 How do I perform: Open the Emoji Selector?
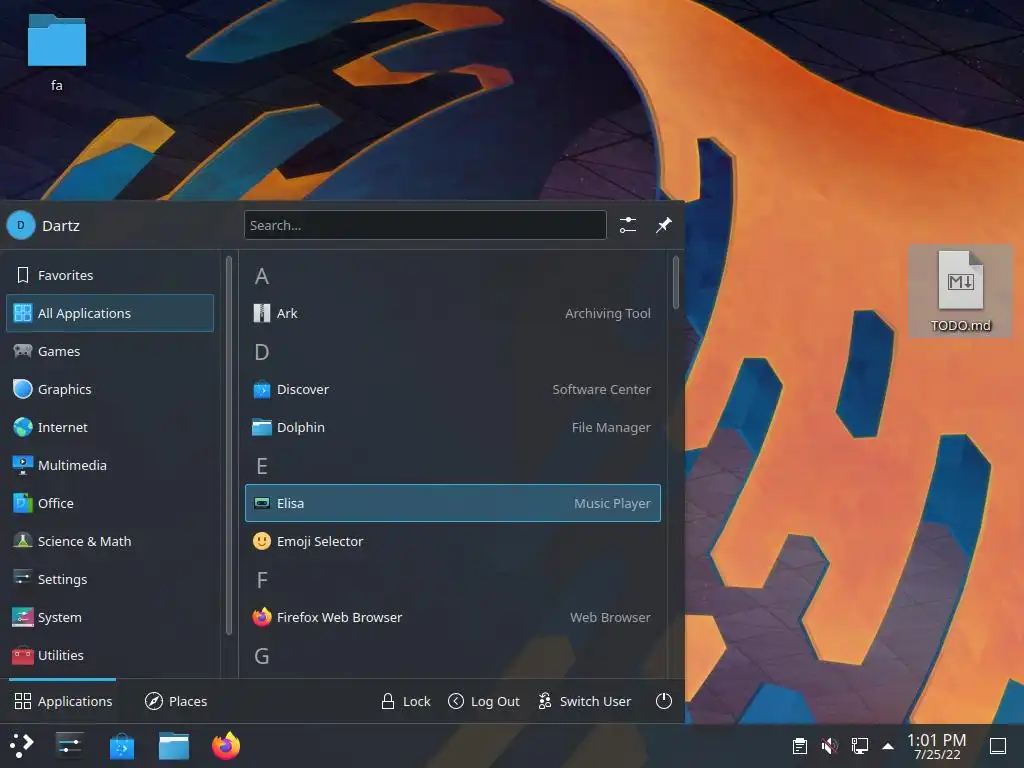pos(453,541)
